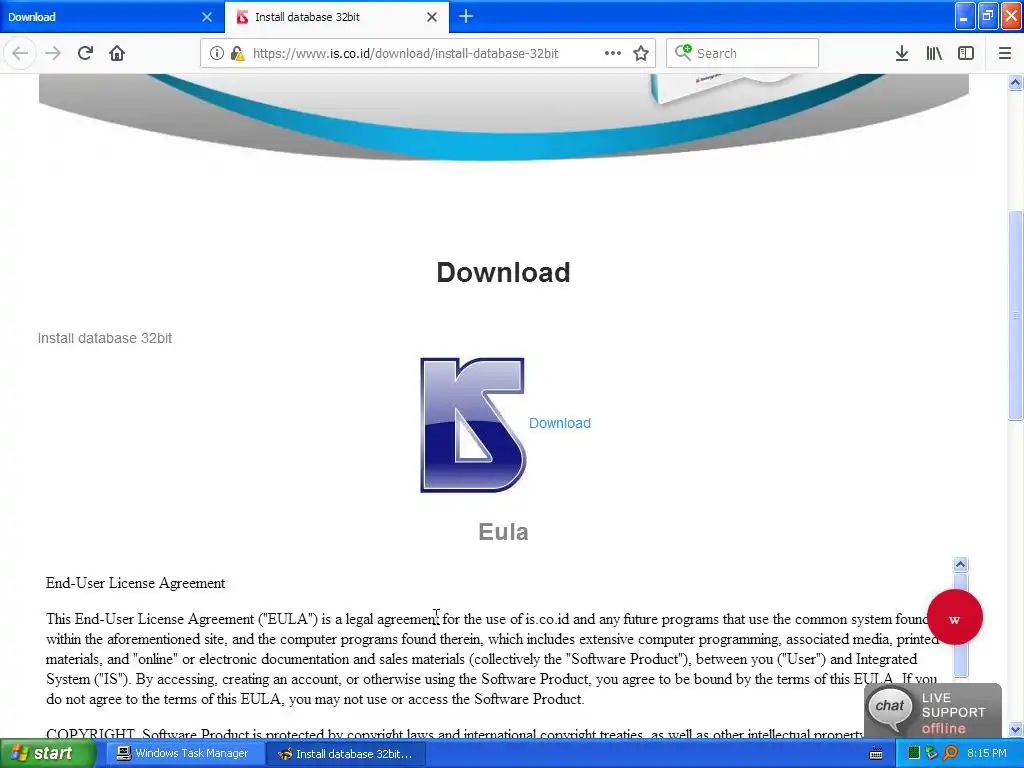Open the Firefox hamburger menu
Image resolution: width=1024 pixels, height=768 pixels.
click(x=1004, y=53)
